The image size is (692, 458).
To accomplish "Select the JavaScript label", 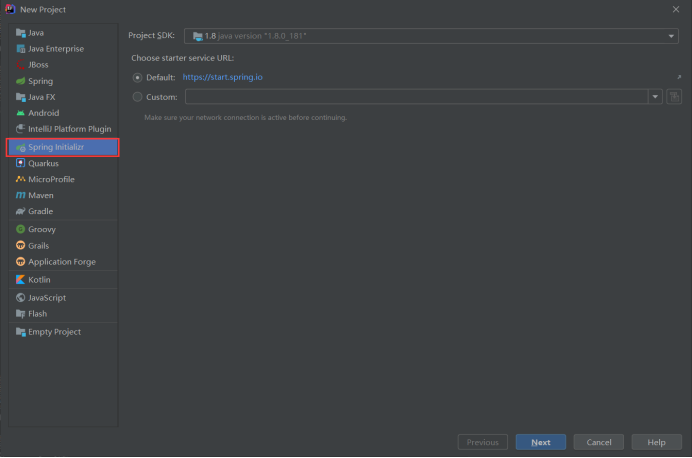I will coord(47,298).
